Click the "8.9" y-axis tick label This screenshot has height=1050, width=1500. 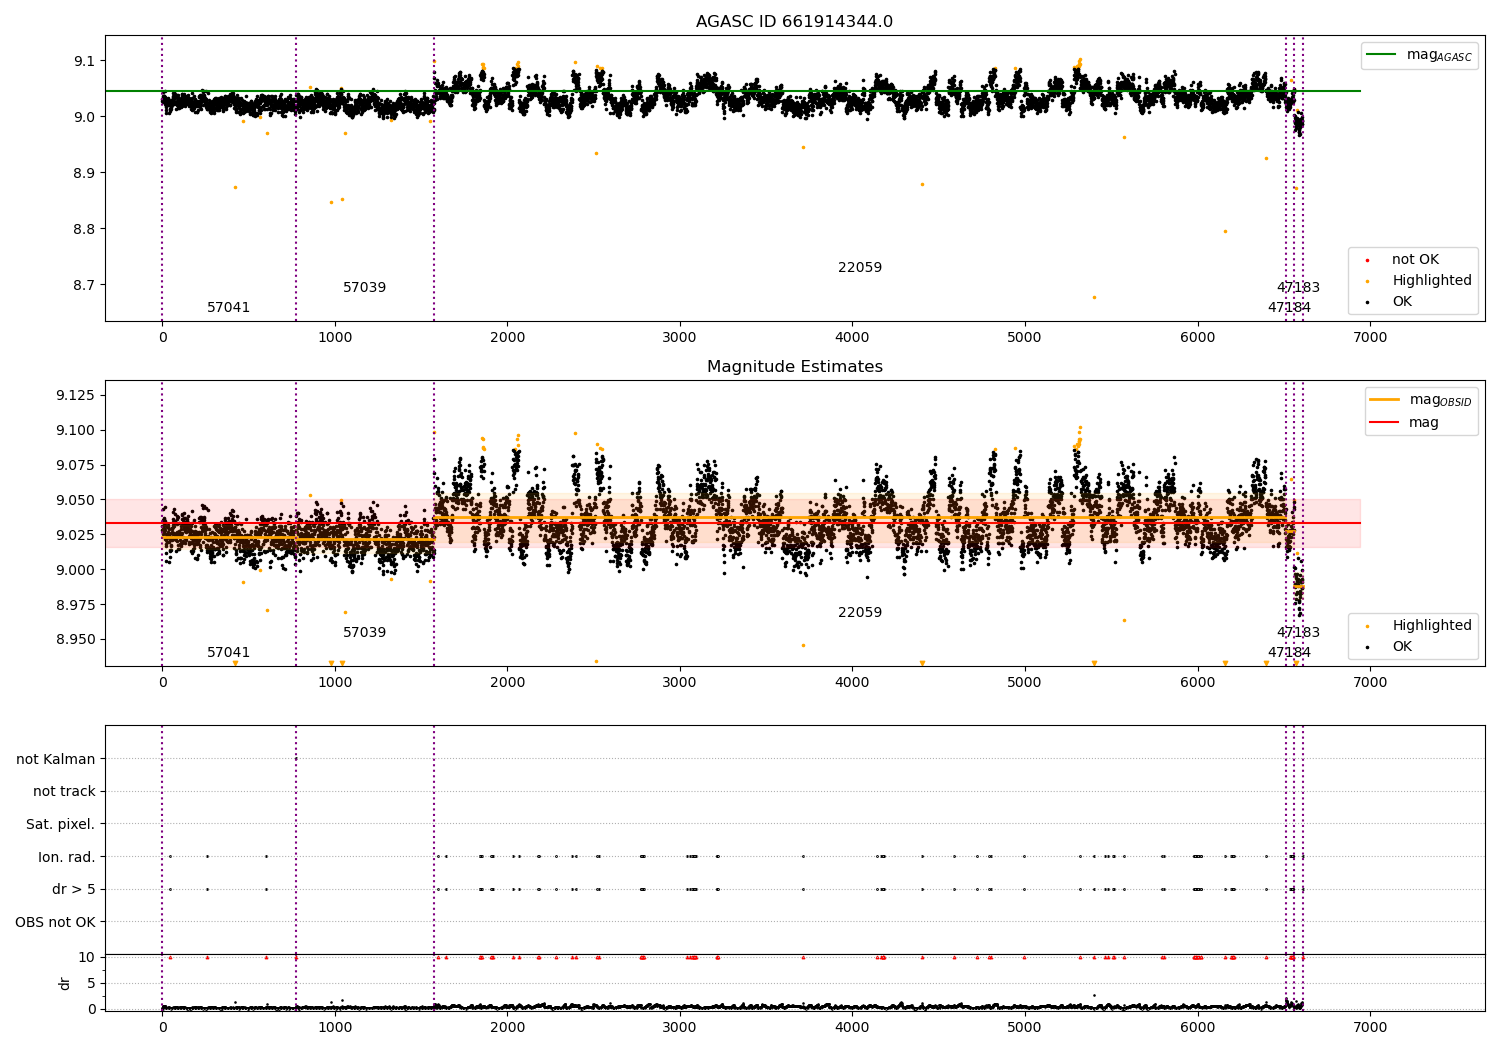[x=84, y=173]
